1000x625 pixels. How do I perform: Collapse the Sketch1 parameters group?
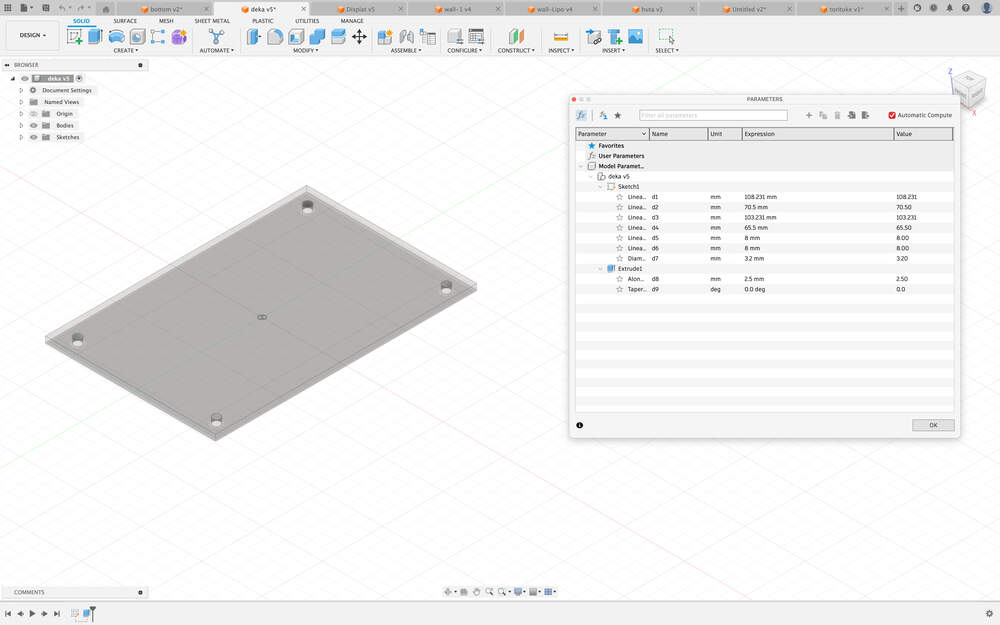(600, 187)
